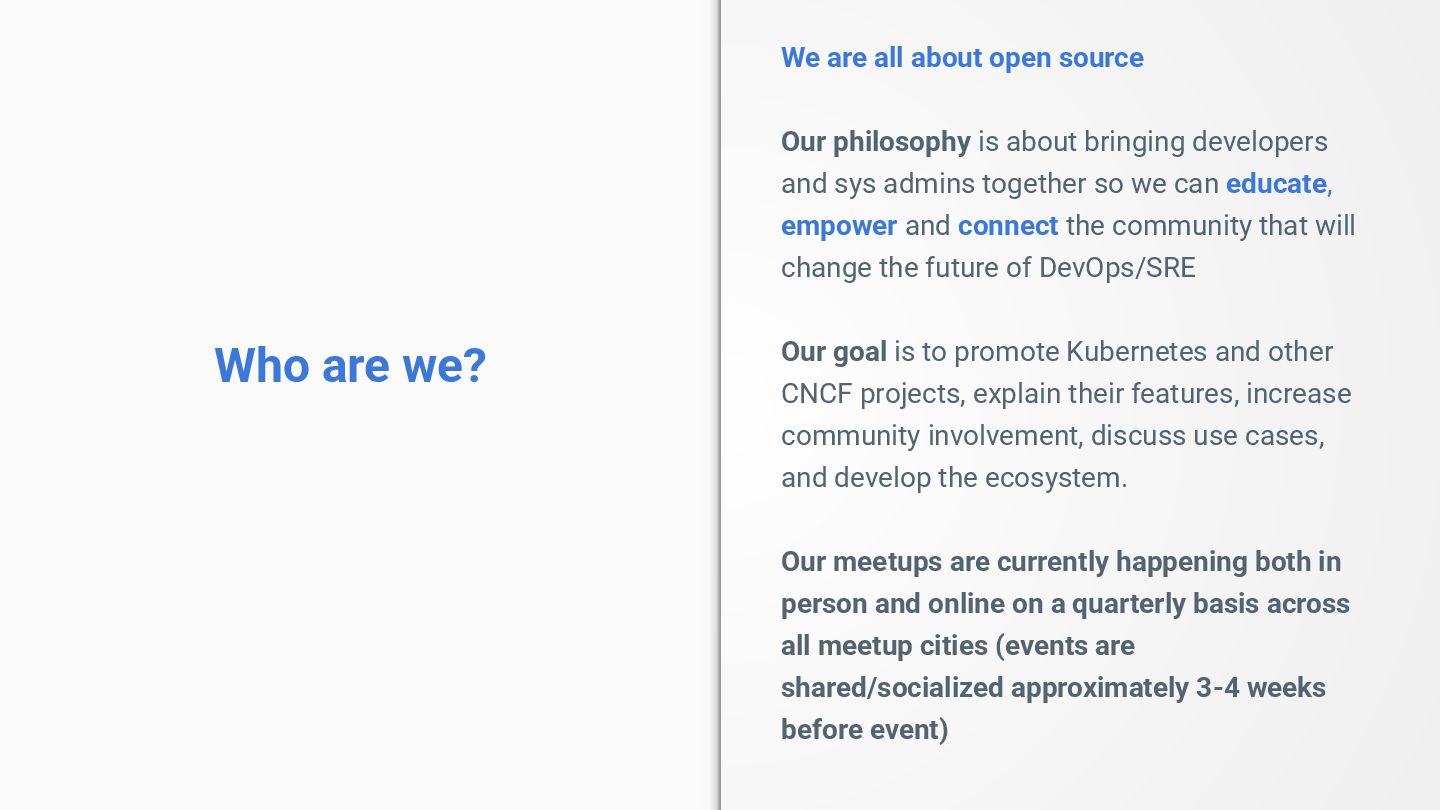The image size is (1440, 810).
Task: Click the word "quarterly" in the meetups paragraph
Action: click(1128, 604)
